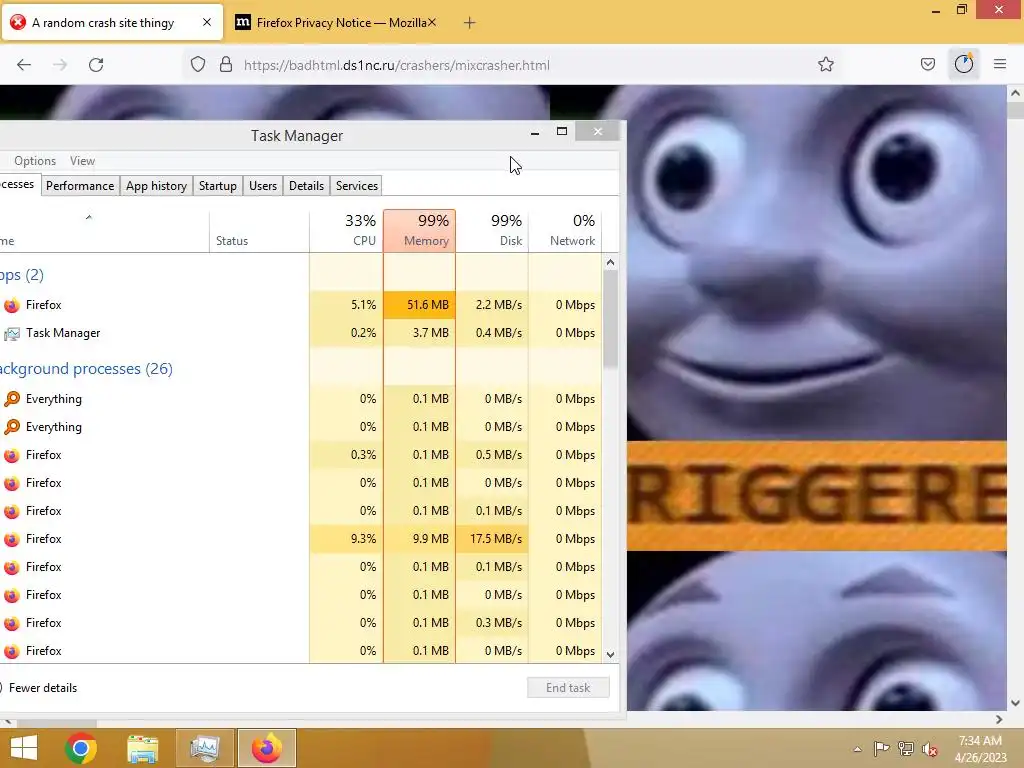1024x768 pixels.
Task: Open a new tab with the plus button
Action: (469, 23)
